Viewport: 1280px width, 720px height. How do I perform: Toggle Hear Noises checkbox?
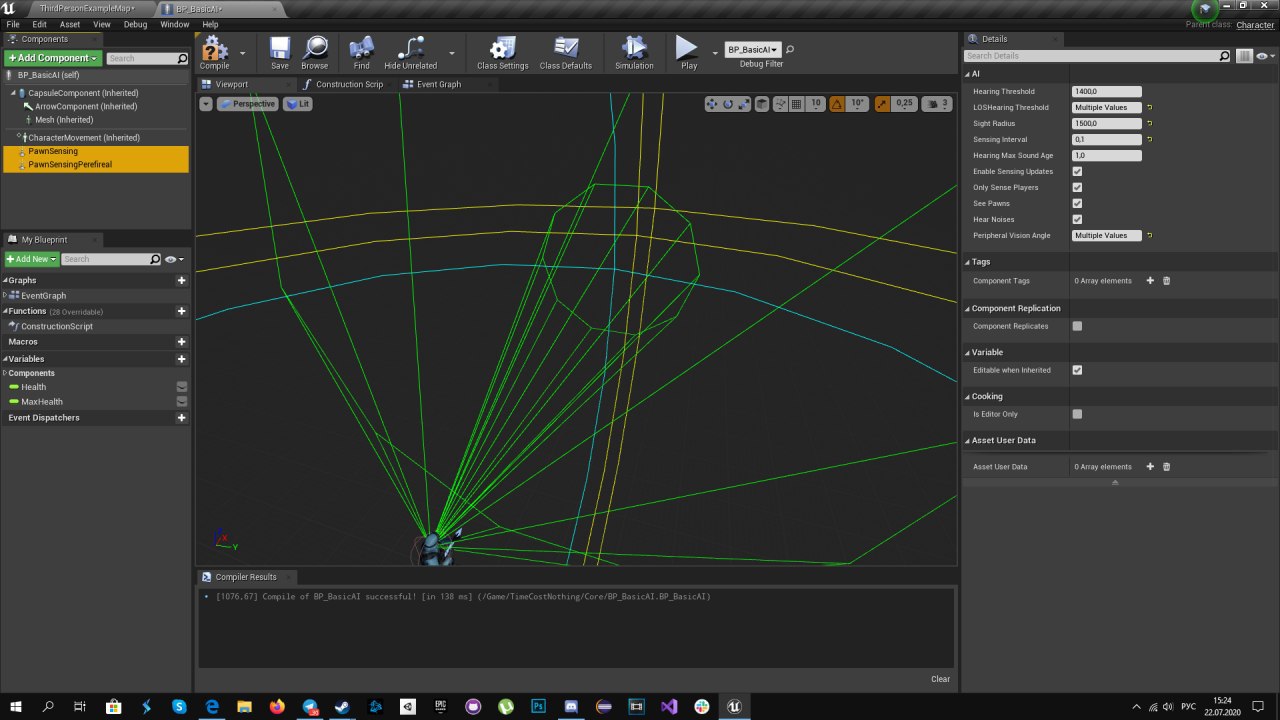[x=1077, y=219]
